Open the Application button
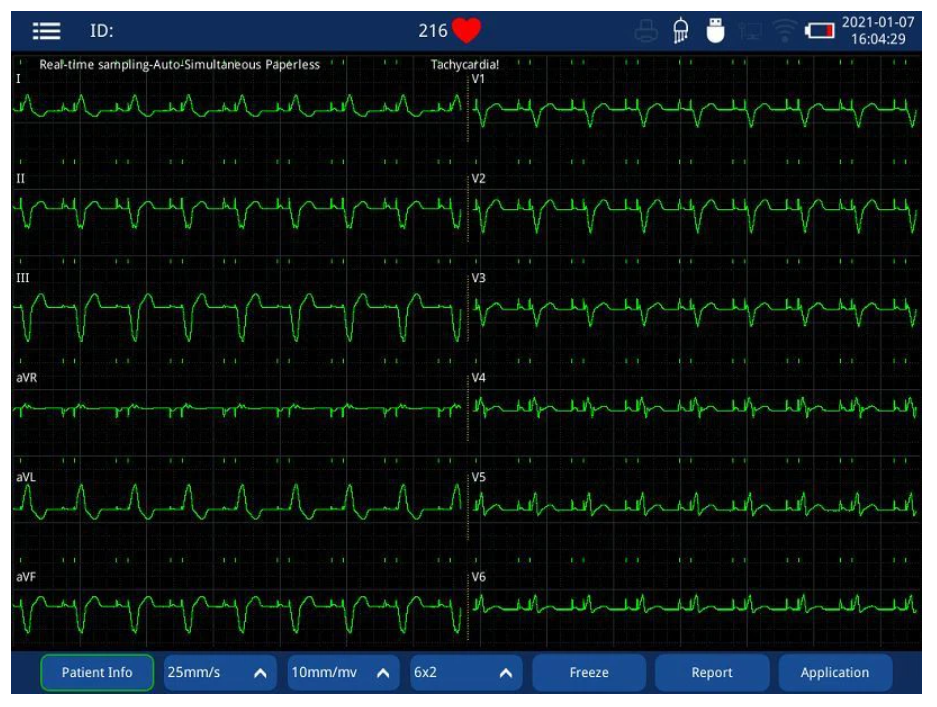 pyautogui.click(x=835, y=672)
